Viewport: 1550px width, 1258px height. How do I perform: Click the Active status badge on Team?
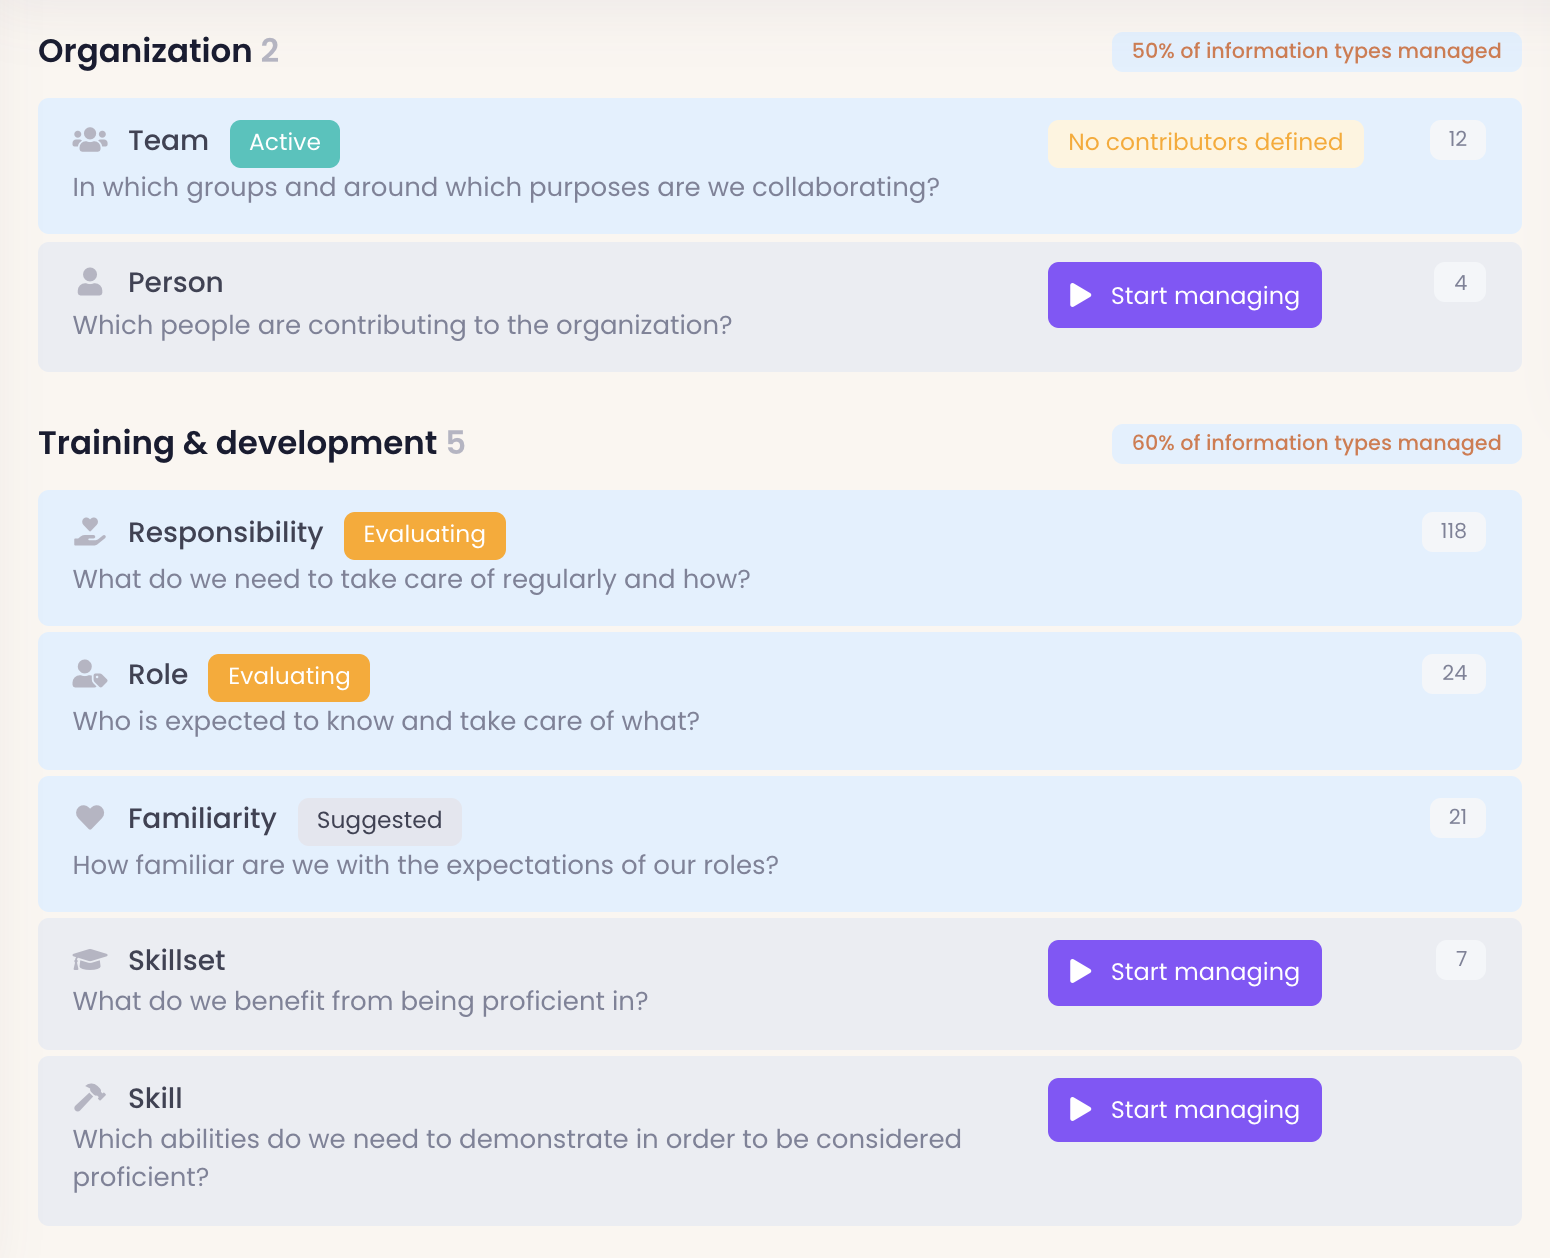click(285, 143)
